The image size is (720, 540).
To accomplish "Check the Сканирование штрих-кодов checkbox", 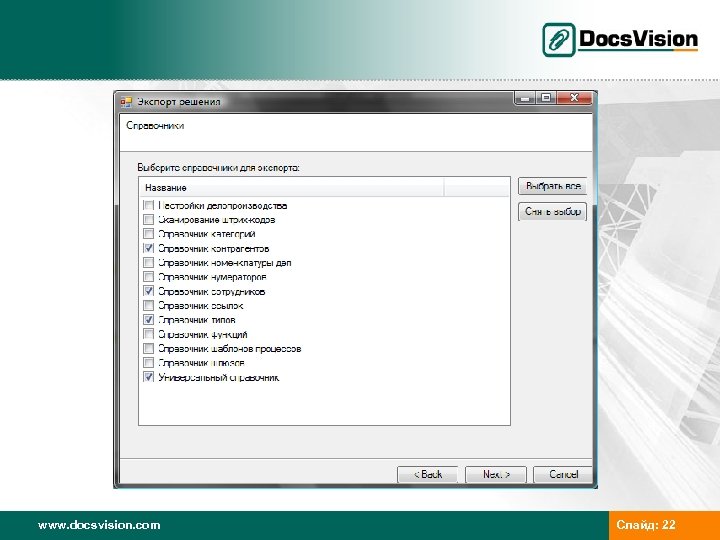I will (x=148, y=219).
